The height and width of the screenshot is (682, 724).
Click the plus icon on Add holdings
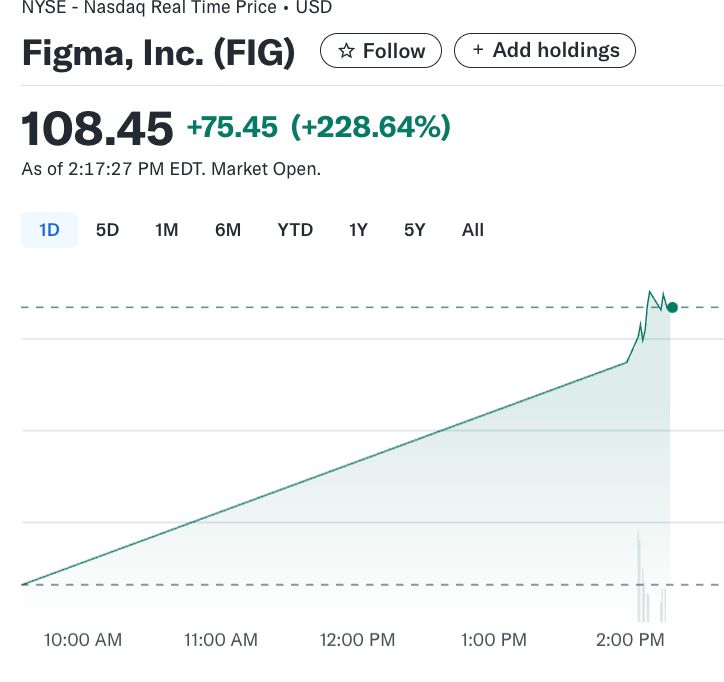(478, 50)
